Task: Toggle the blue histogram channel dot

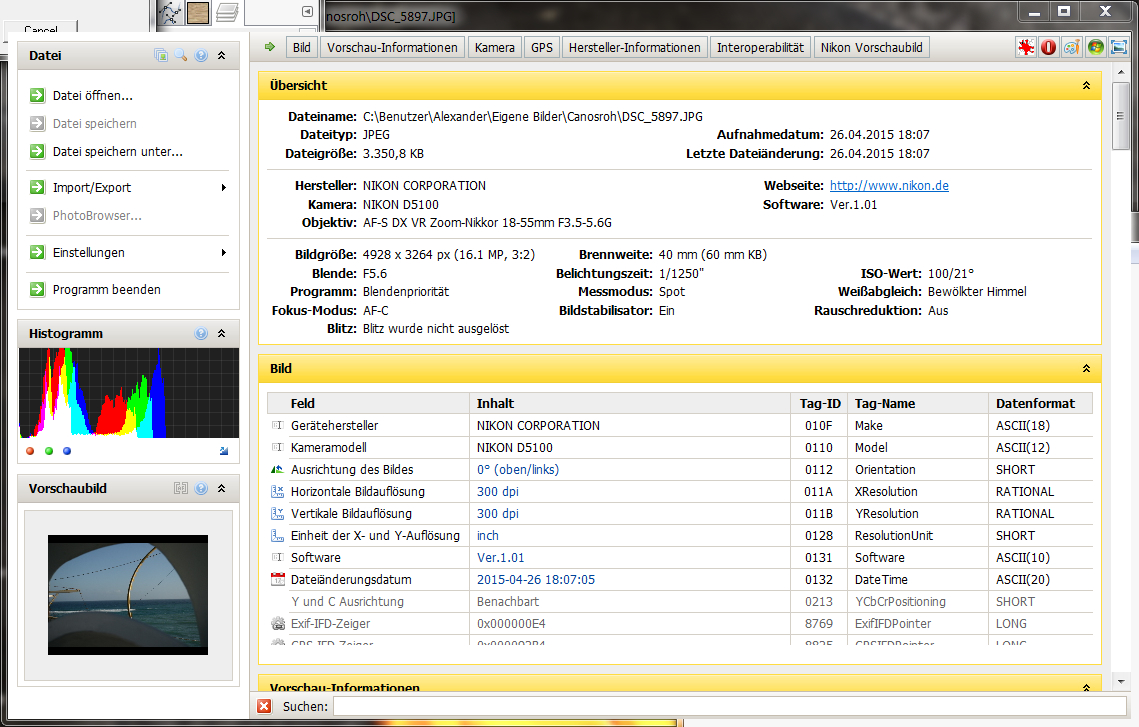Action: (67, 451)
